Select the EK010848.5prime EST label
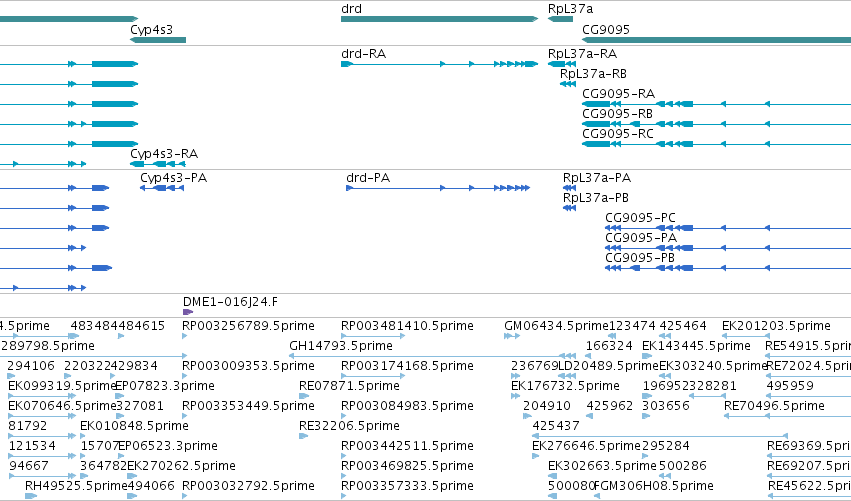Screen dimensions: 851x501 [x=134, y=426]
